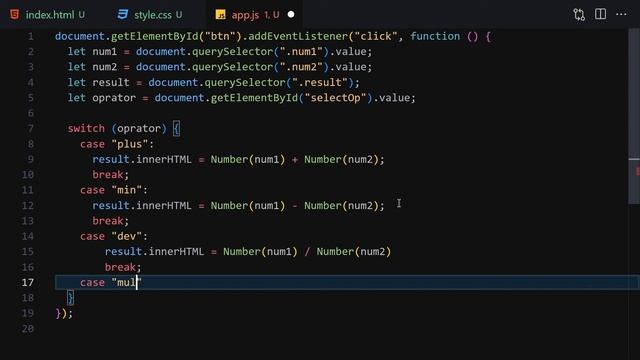The image size is (640, 360).
Task: Click the red error marker in overview ruler
Action: [637, 171]
